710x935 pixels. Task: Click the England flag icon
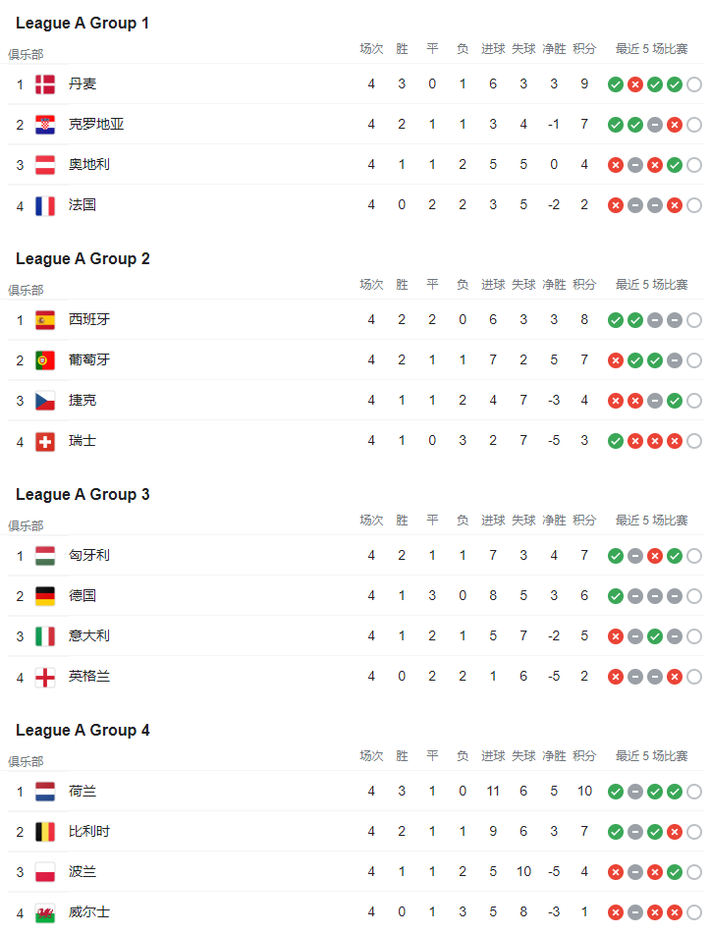(x=45, y=677)
